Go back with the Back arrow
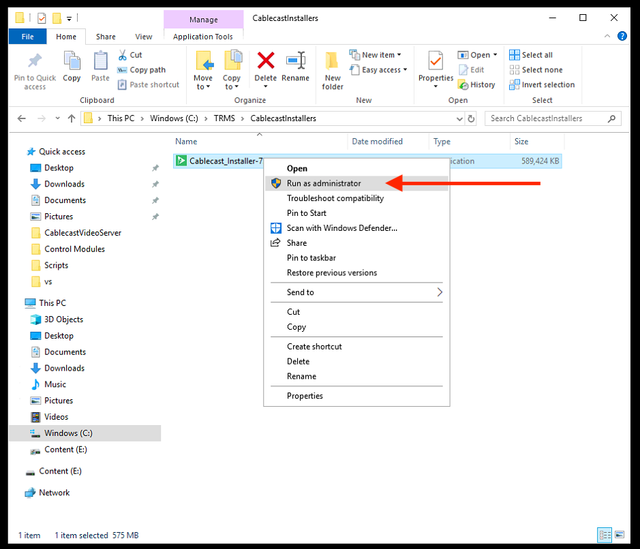 pos(22,118)
